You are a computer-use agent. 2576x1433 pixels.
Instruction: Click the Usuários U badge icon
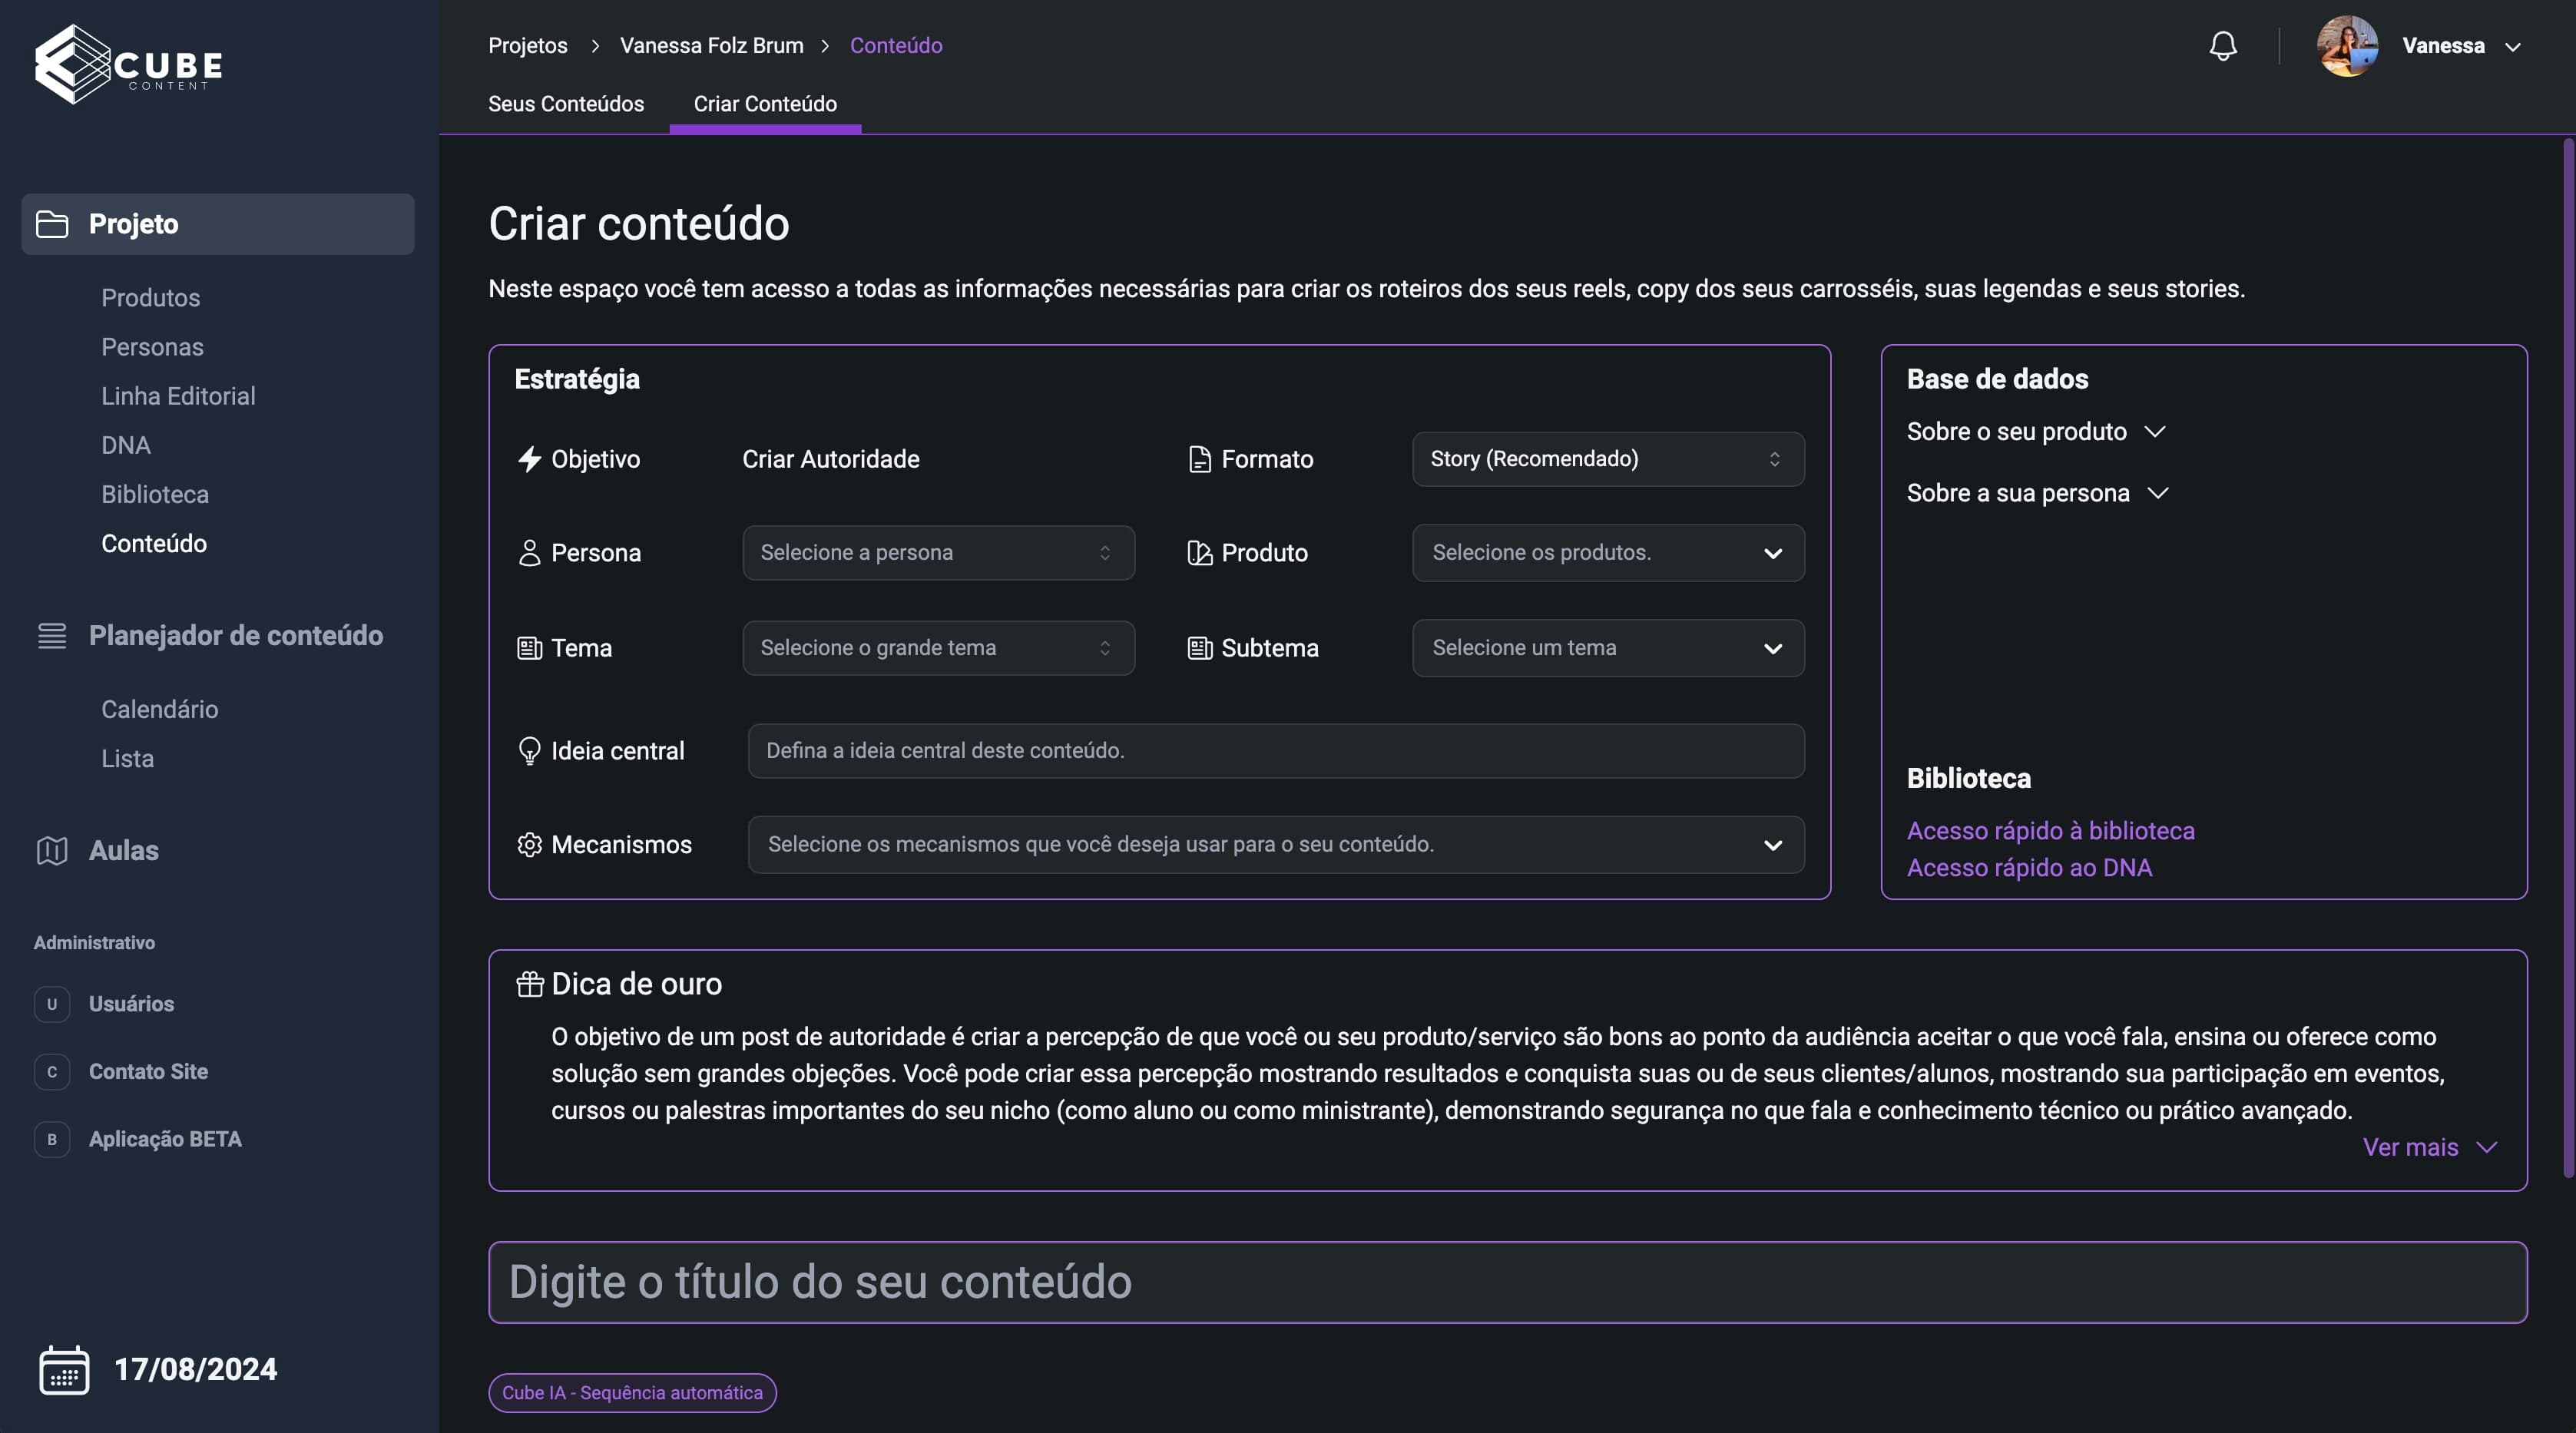coord(52,1004)
